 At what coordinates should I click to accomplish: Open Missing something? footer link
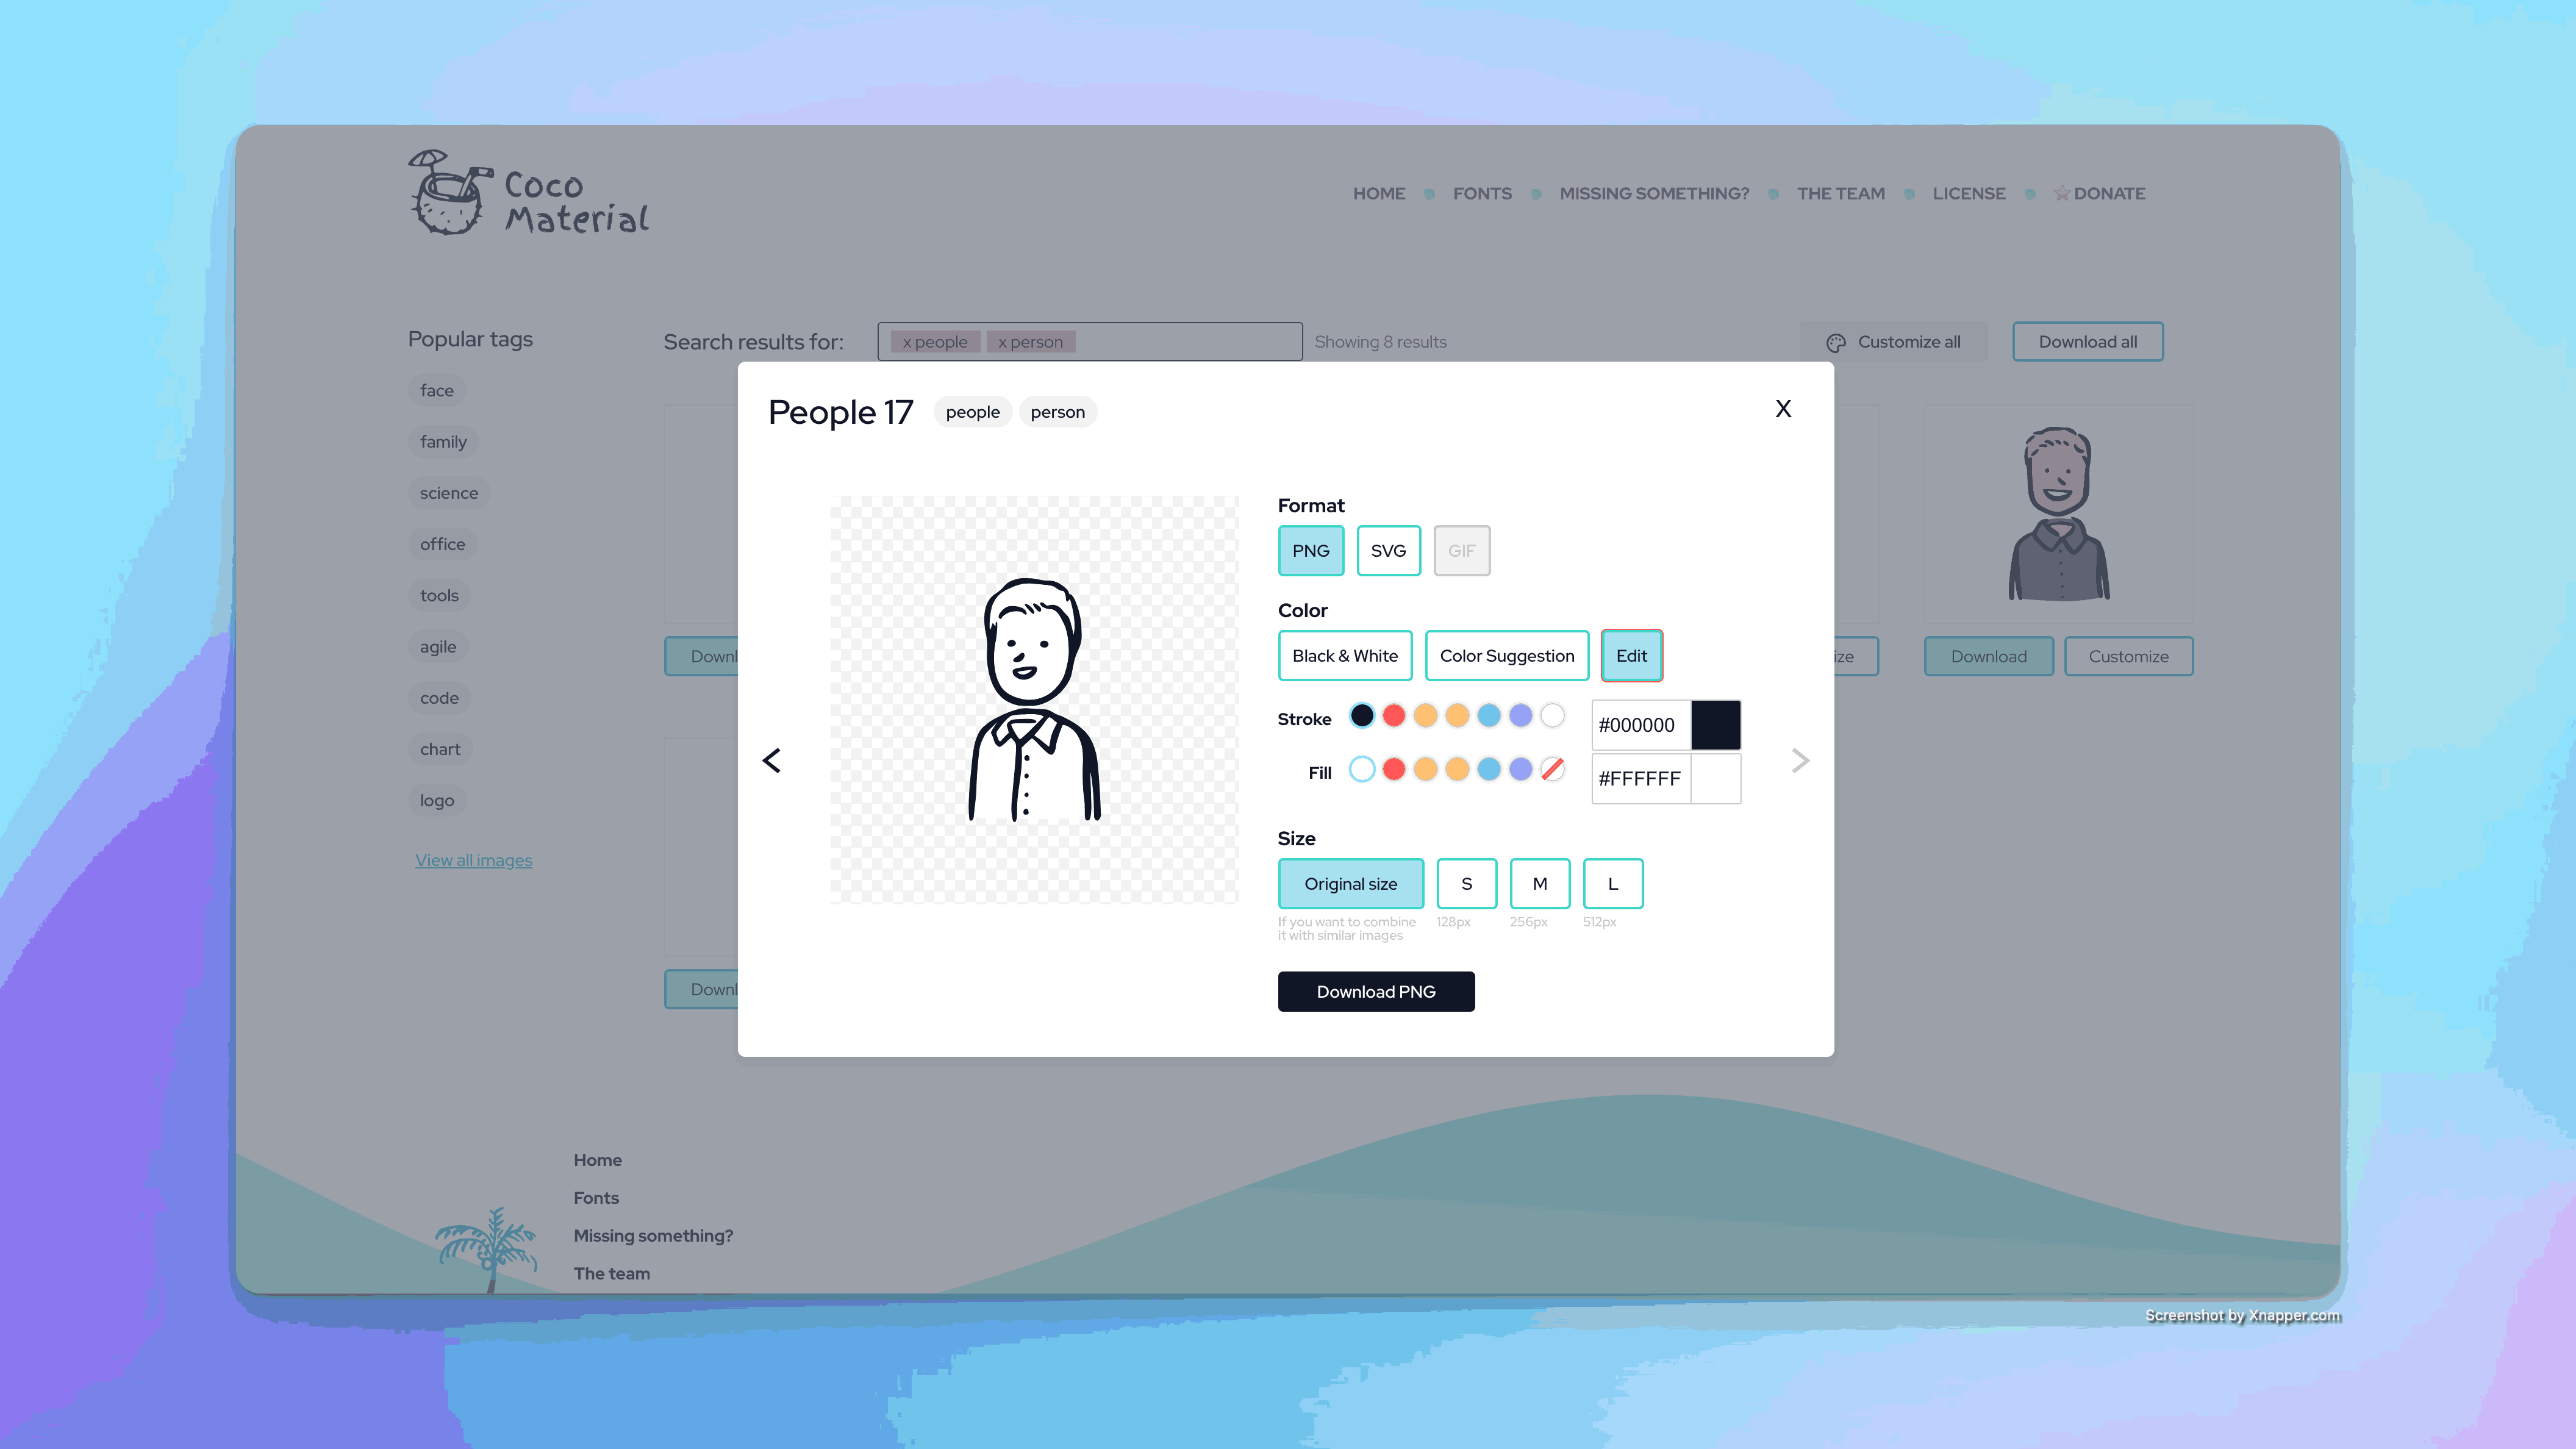point(653,1236)
